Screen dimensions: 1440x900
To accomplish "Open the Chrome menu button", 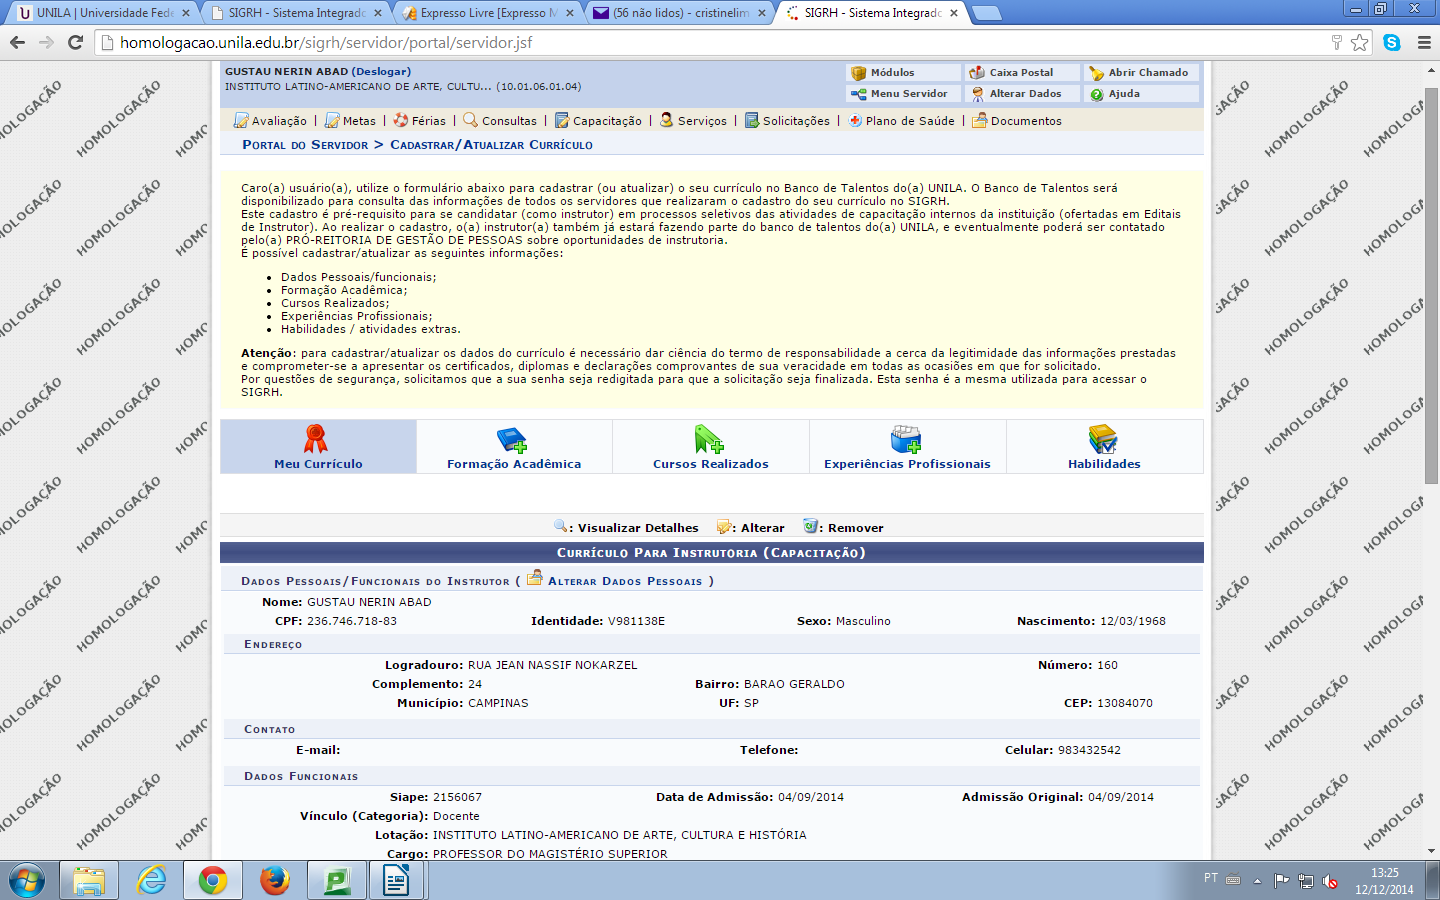I will (1424, 42).
